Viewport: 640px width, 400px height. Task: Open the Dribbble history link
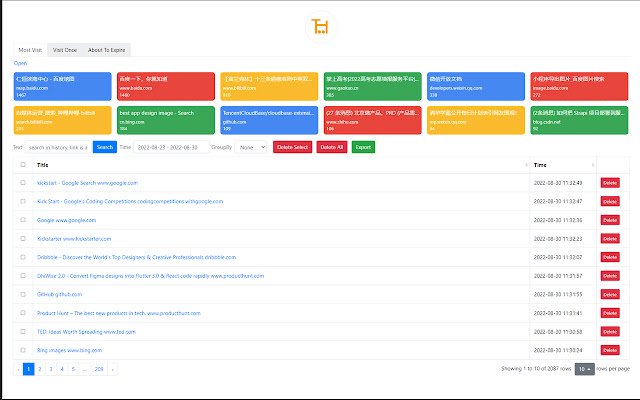coord(136,257)
